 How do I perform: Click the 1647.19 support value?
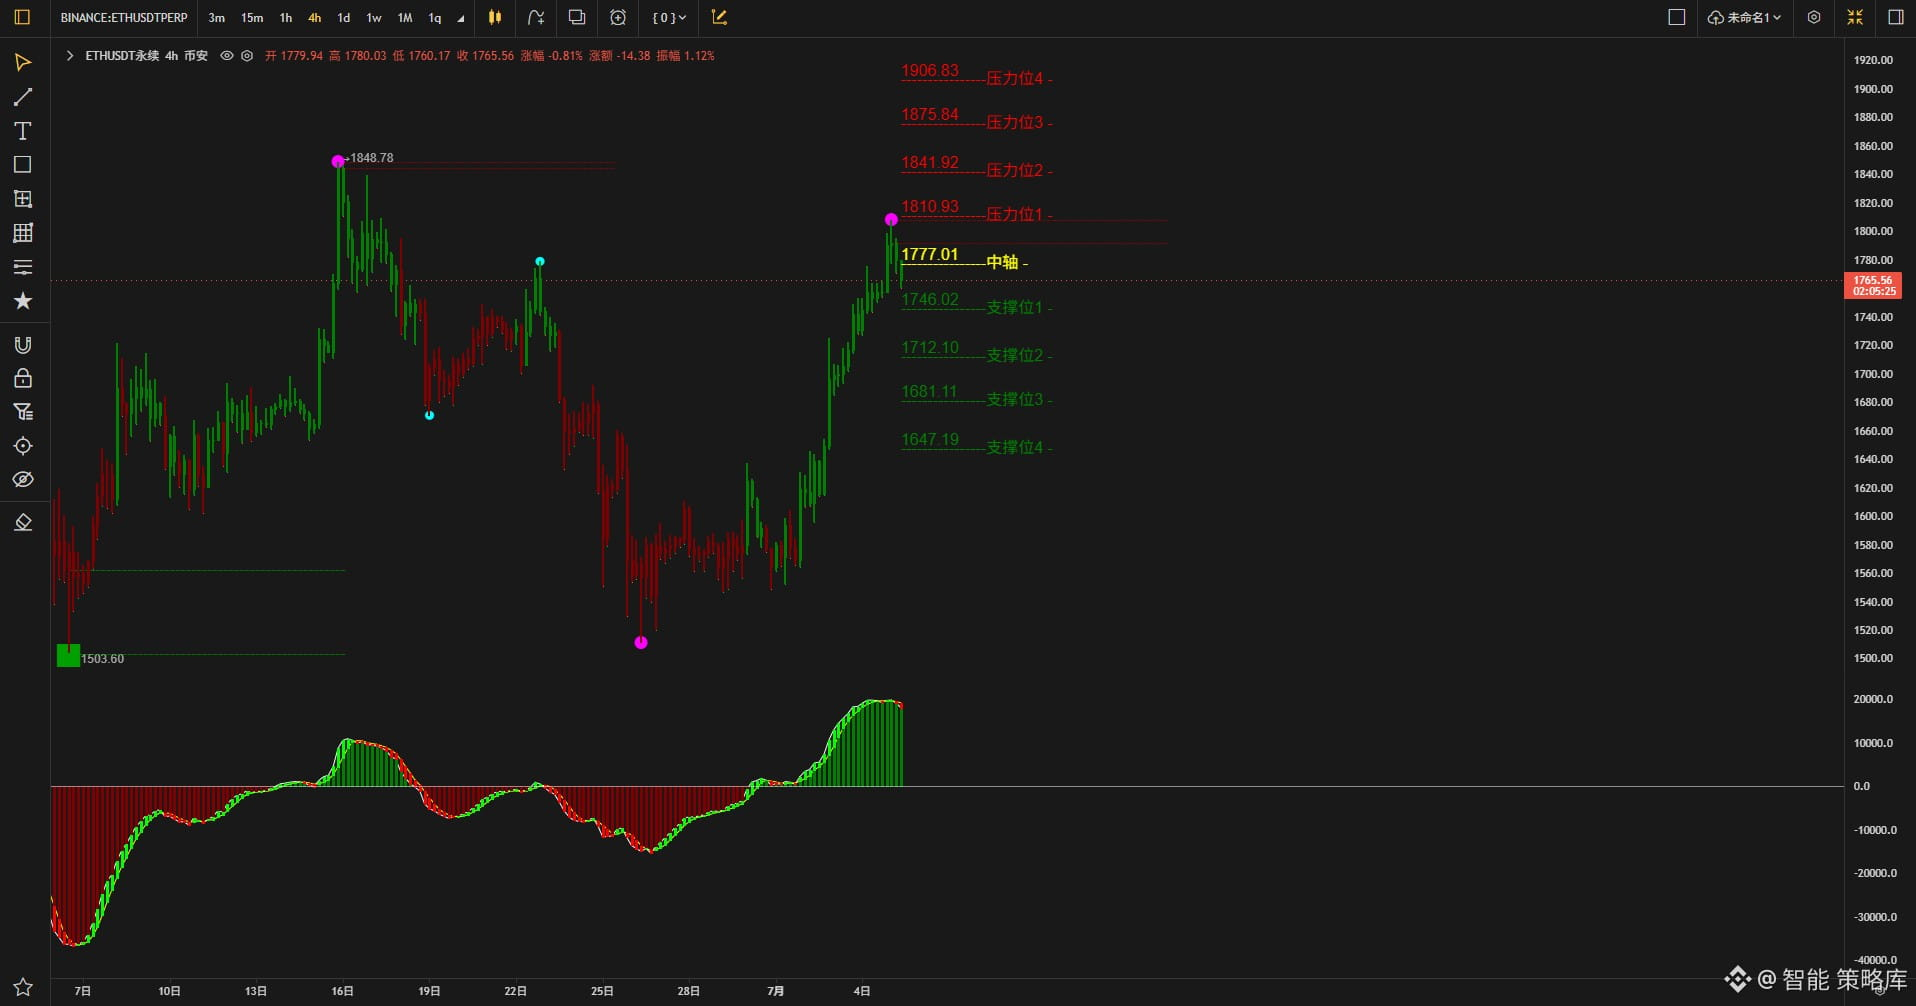930,440
